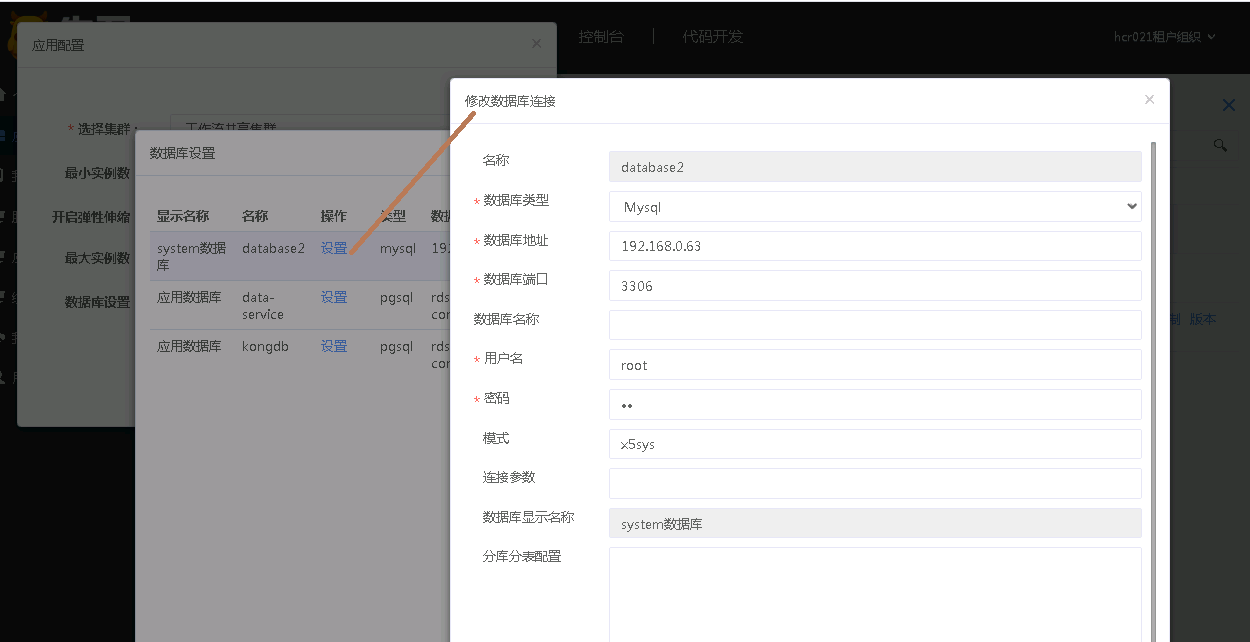
Task: Click the blue X icon on the right panel
Action: [1229, 105]
